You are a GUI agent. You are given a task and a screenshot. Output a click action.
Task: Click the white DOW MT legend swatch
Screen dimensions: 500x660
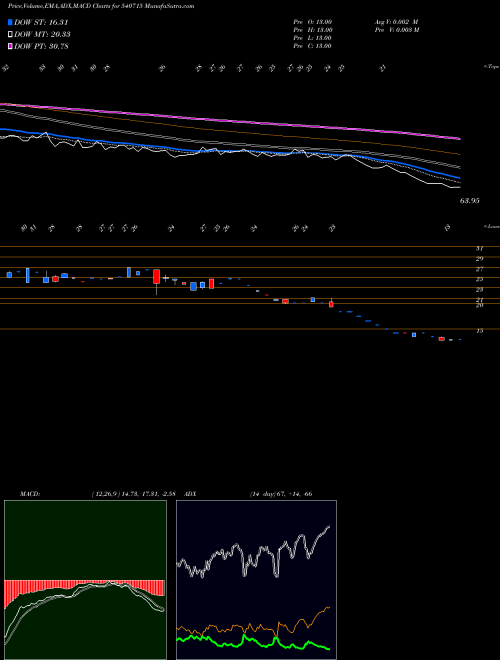click(11, 35)
